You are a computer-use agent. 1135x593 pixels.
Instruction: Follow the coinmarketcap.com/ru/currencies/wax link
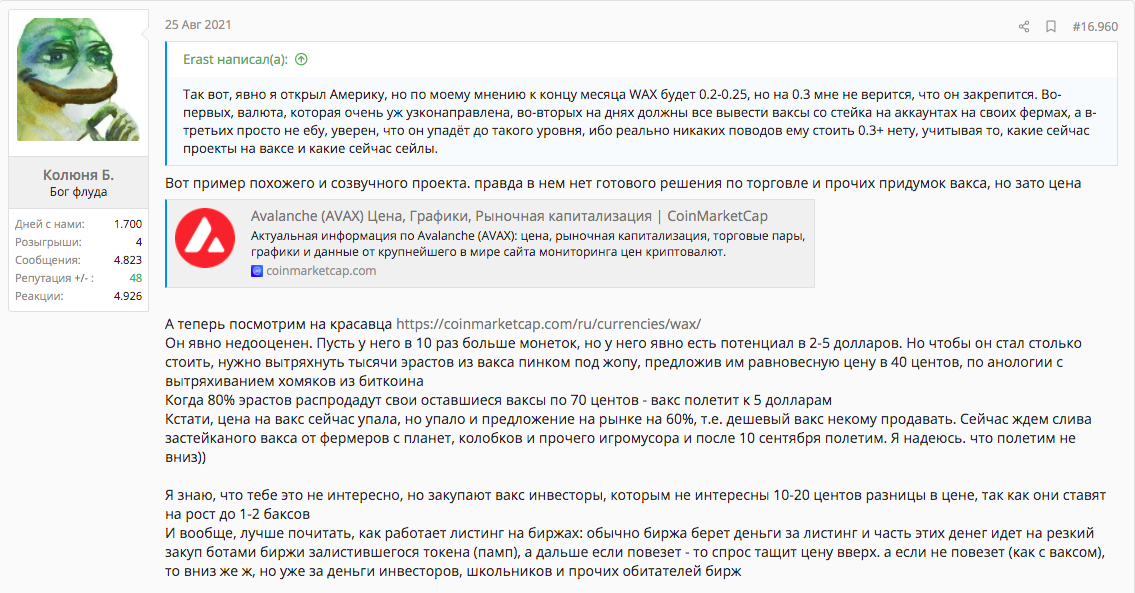coord(548,324)
